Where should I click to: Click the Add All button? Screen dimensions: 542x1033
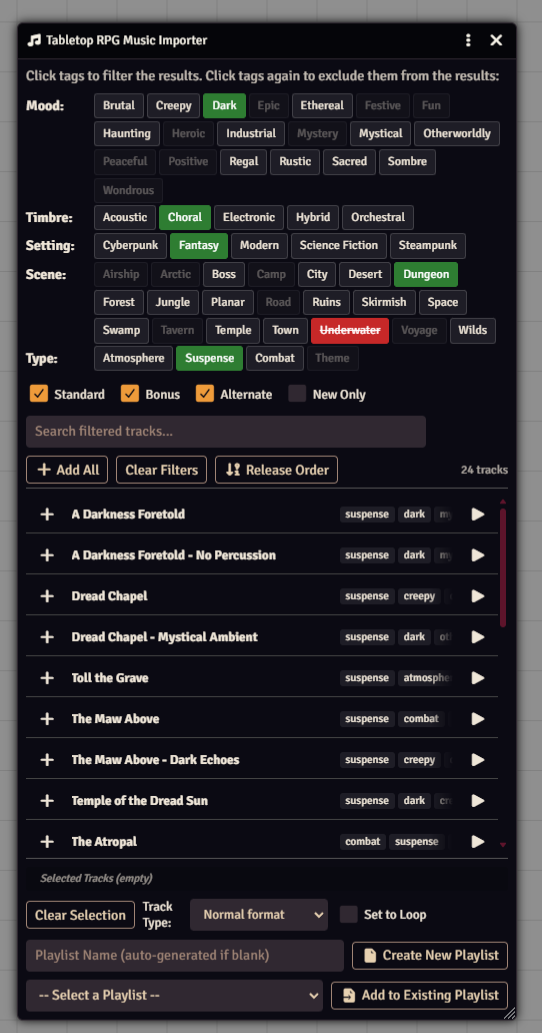[x=67, y=470]
